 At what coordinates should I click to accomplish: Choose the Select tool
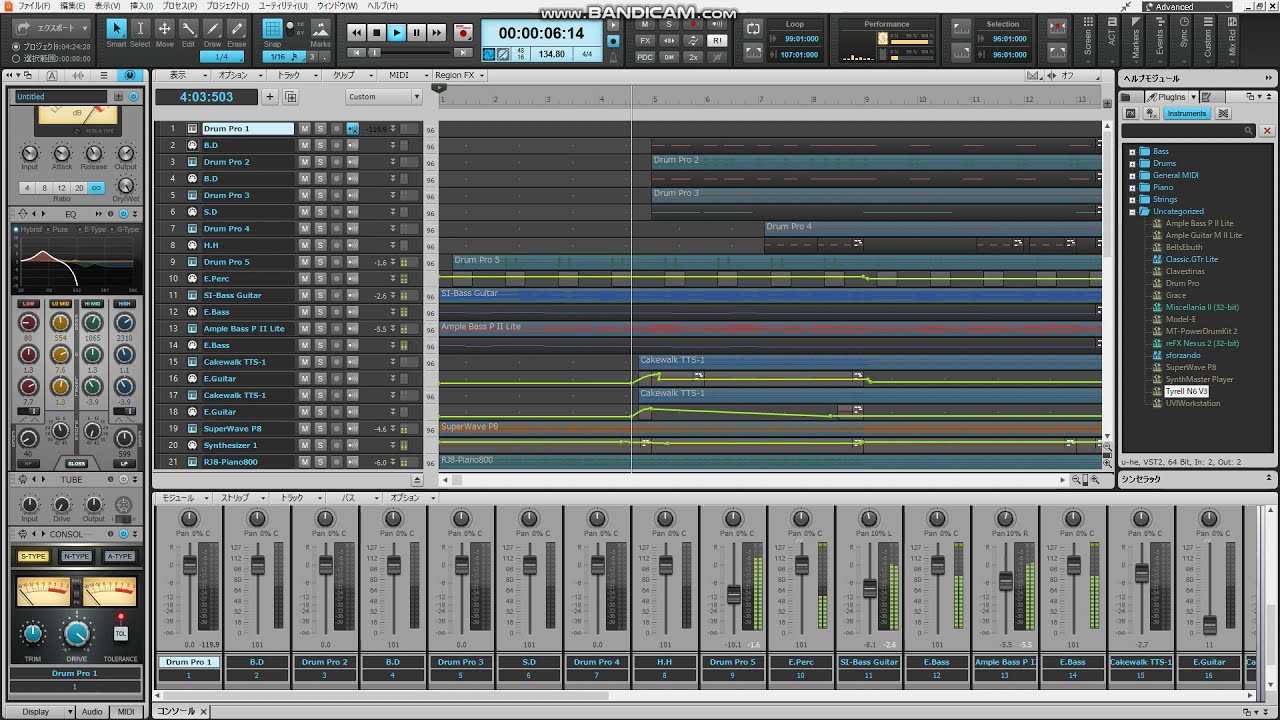(x=140, y=31)
